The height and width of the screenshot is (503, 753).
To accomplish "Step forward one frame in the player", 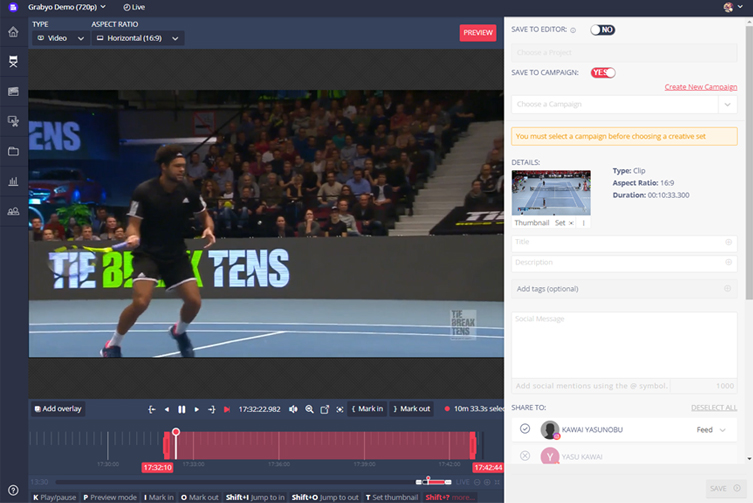I will (196, 409).
